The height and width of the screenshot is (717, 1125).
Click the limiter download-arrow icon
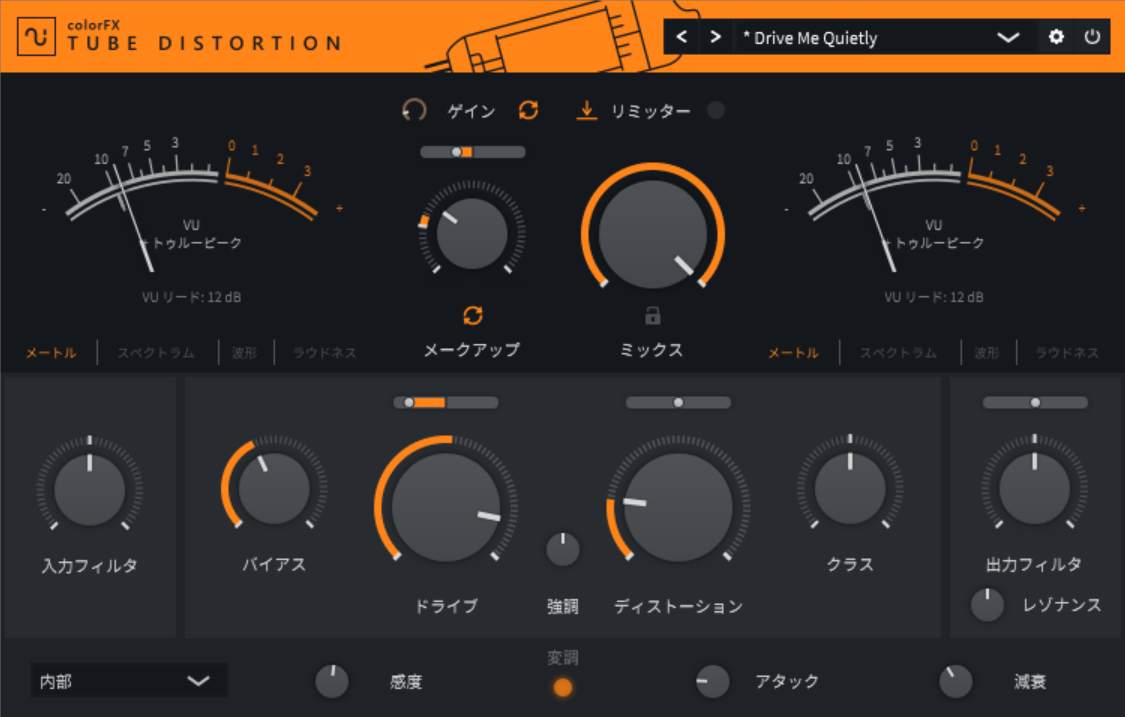[x=587, y=110]
